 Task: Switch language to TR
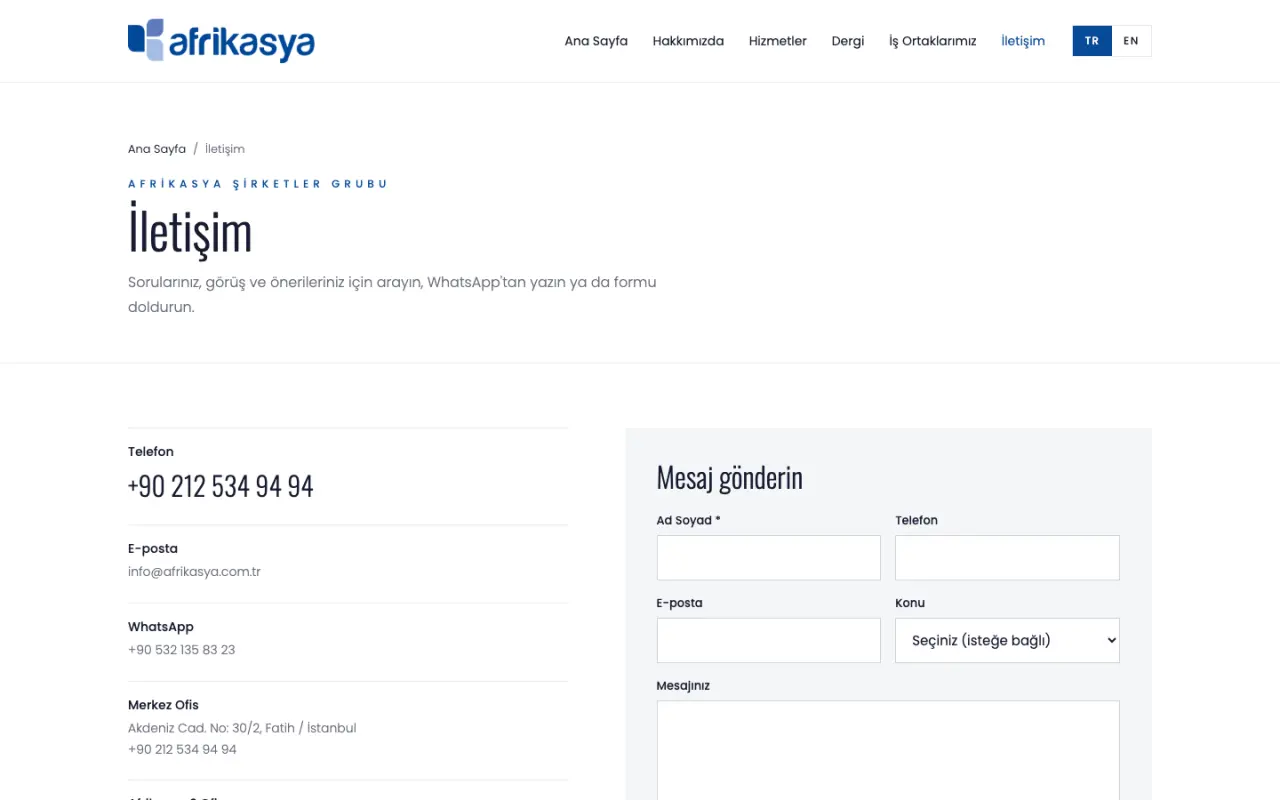click(1092, 41)
